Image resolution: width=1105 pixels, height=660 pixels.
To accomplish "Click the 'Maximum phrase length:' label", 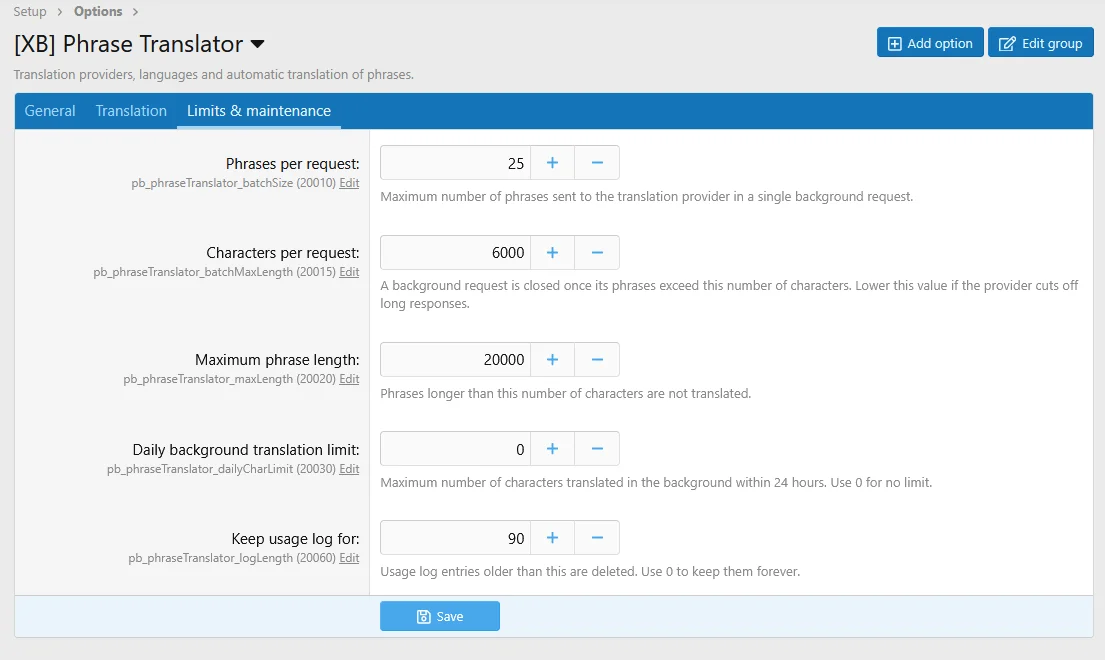I will tap(277, 360).
